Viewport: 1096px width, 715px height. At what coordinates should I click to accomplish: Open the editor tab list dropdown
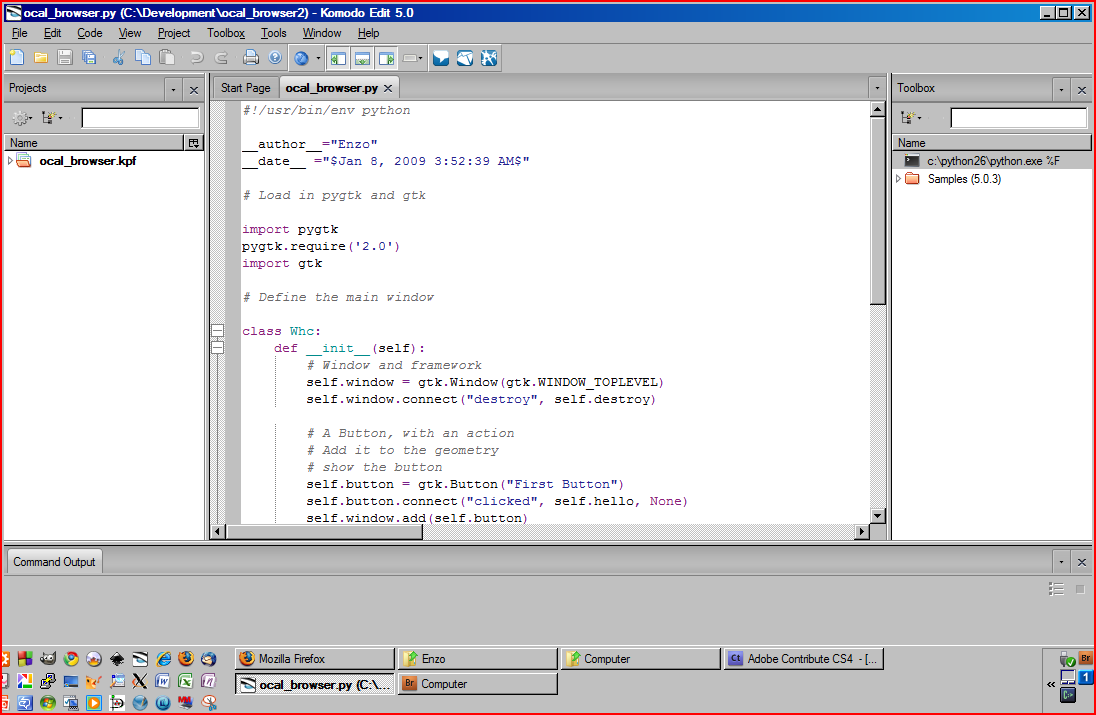(877, 88)
